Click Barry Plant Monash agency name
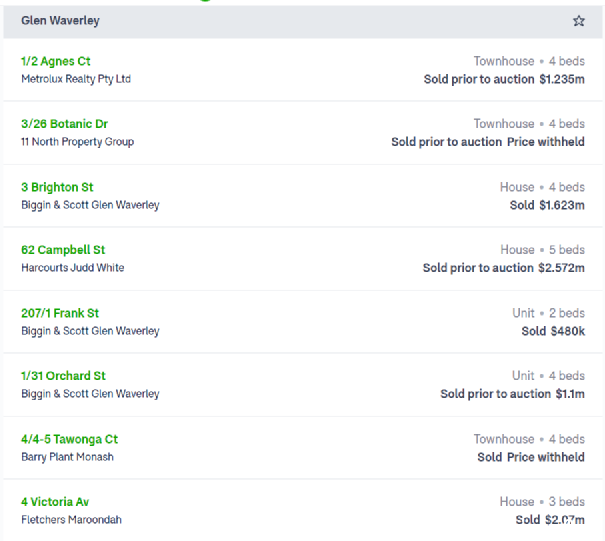The width and height of the screenshot is (605, 541). [x=67, y=457]
